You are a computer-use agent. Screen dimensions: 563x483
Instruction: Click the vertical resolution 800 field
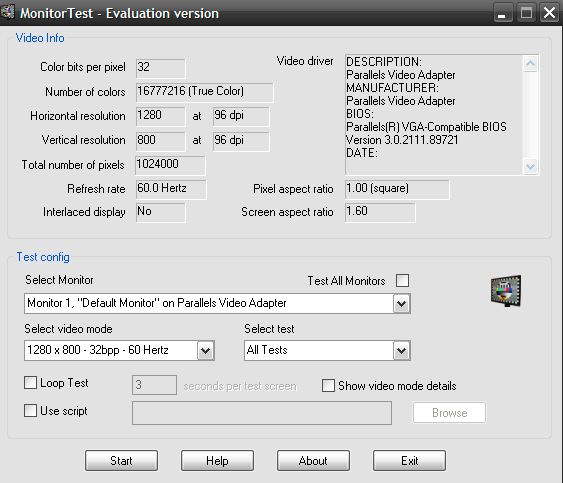tap(160, 141)
